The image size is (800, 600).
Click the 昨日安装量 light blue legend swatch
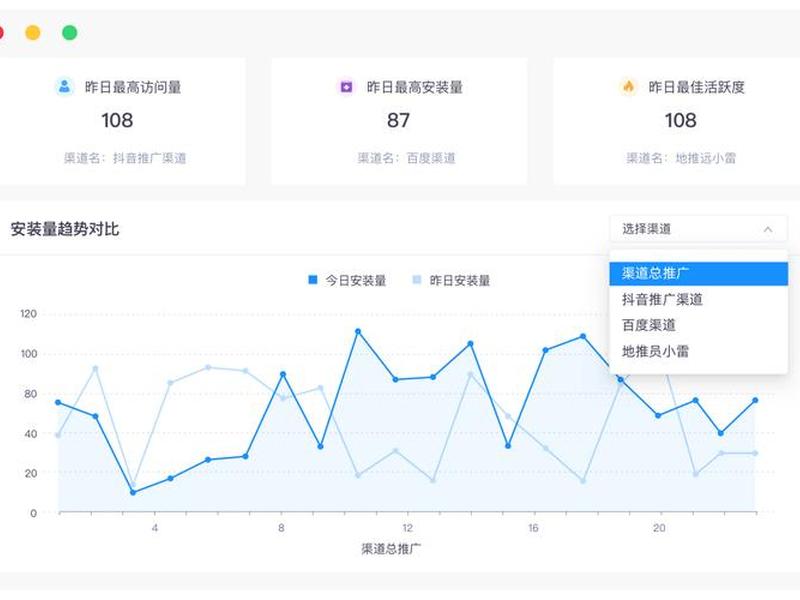[417, 280]
